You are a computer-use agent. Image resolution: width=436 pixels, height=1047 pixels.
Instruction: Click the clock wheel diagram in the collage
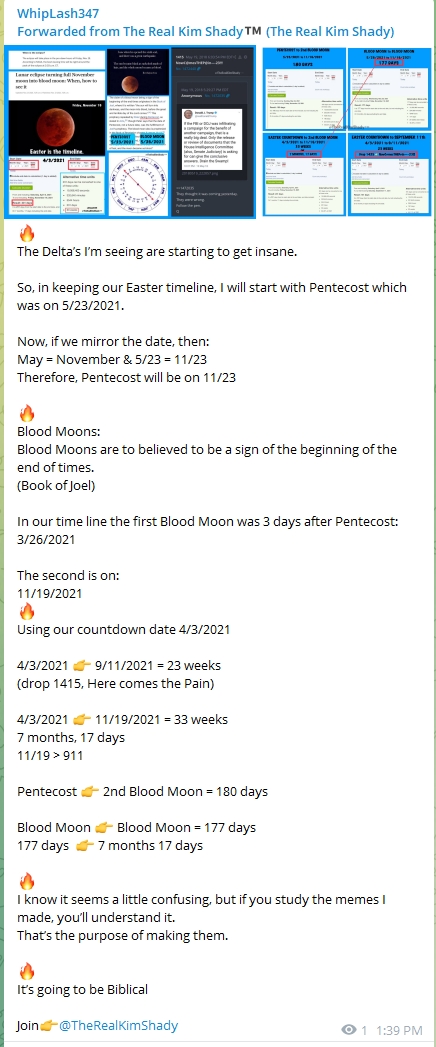coord(139,188)
